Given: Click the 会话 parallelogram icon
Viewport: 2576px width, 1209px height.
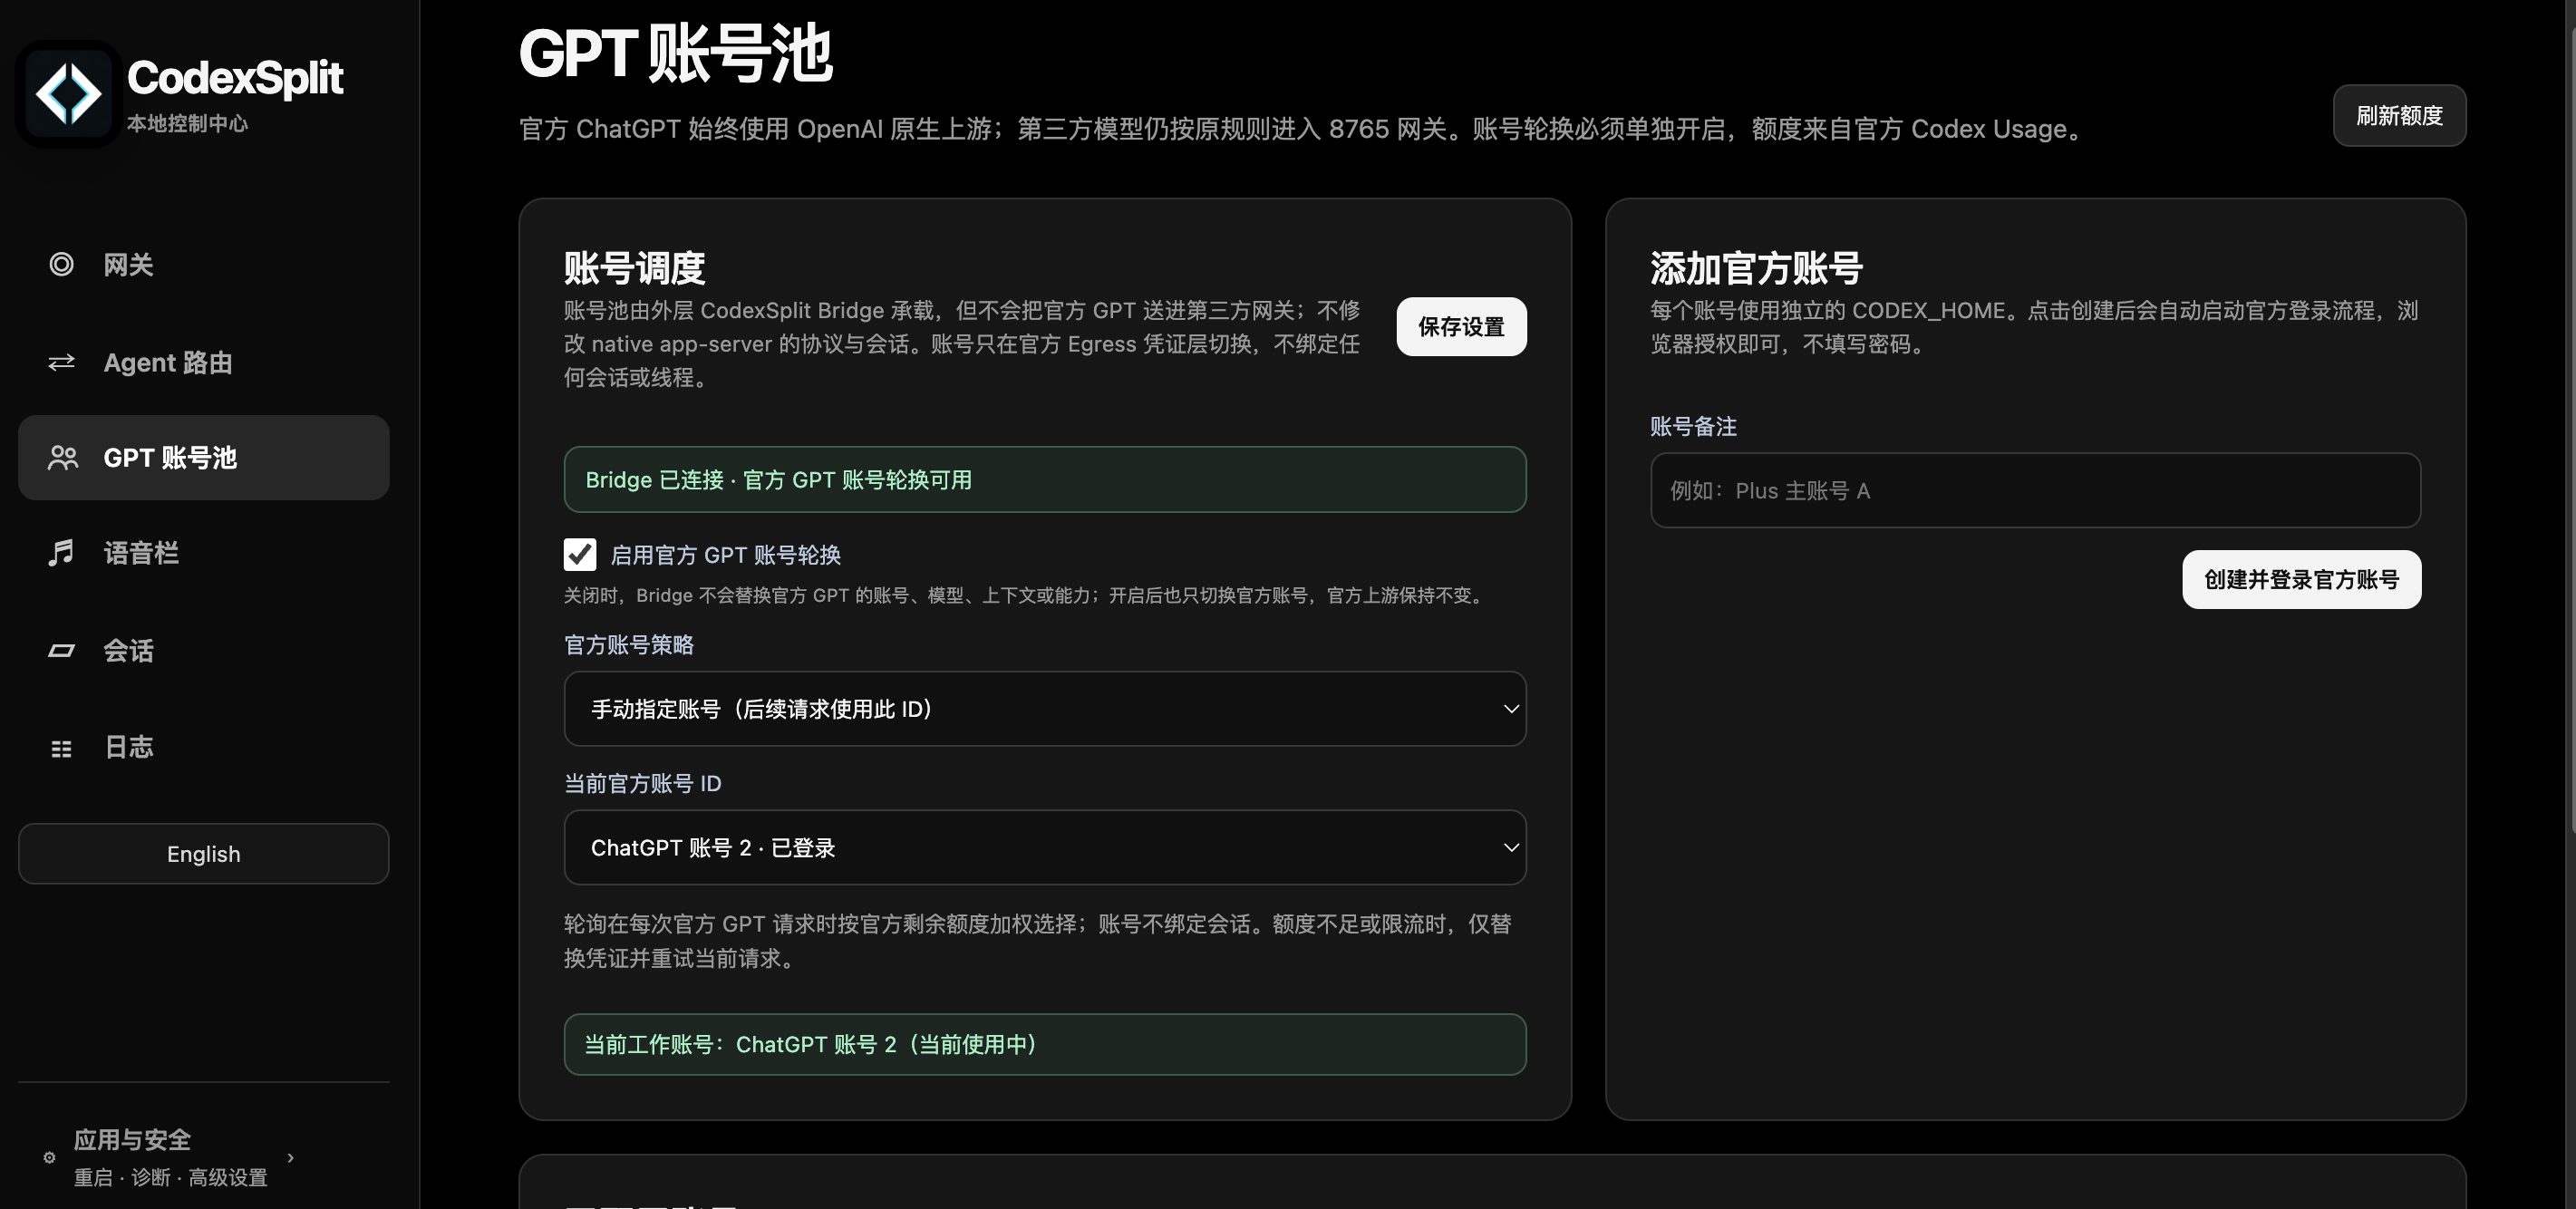Looking at the screenshot, I should (x=61, y=651).
